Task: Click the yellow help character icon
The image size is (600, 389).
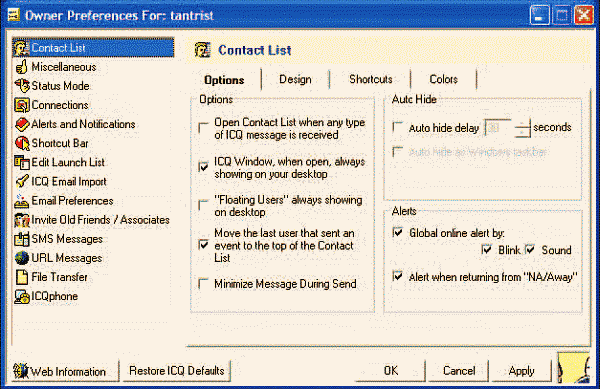Action: pyautogui.click(x=573, y=368)
